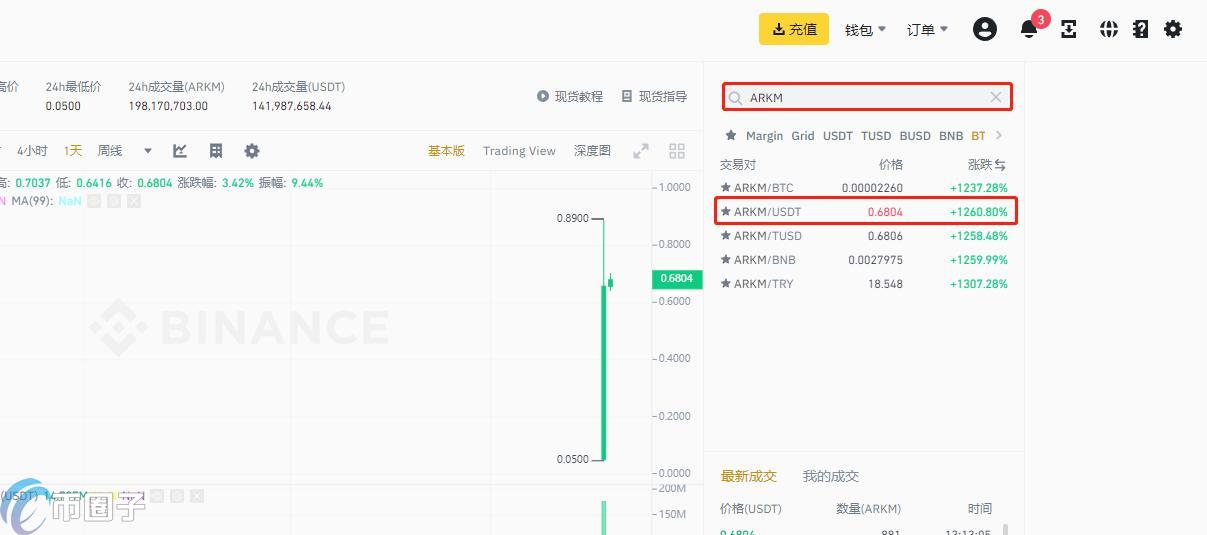Toggle 涨跌 column swap arrows icon
1207x535 pixels.
[x=1000, y=164]
